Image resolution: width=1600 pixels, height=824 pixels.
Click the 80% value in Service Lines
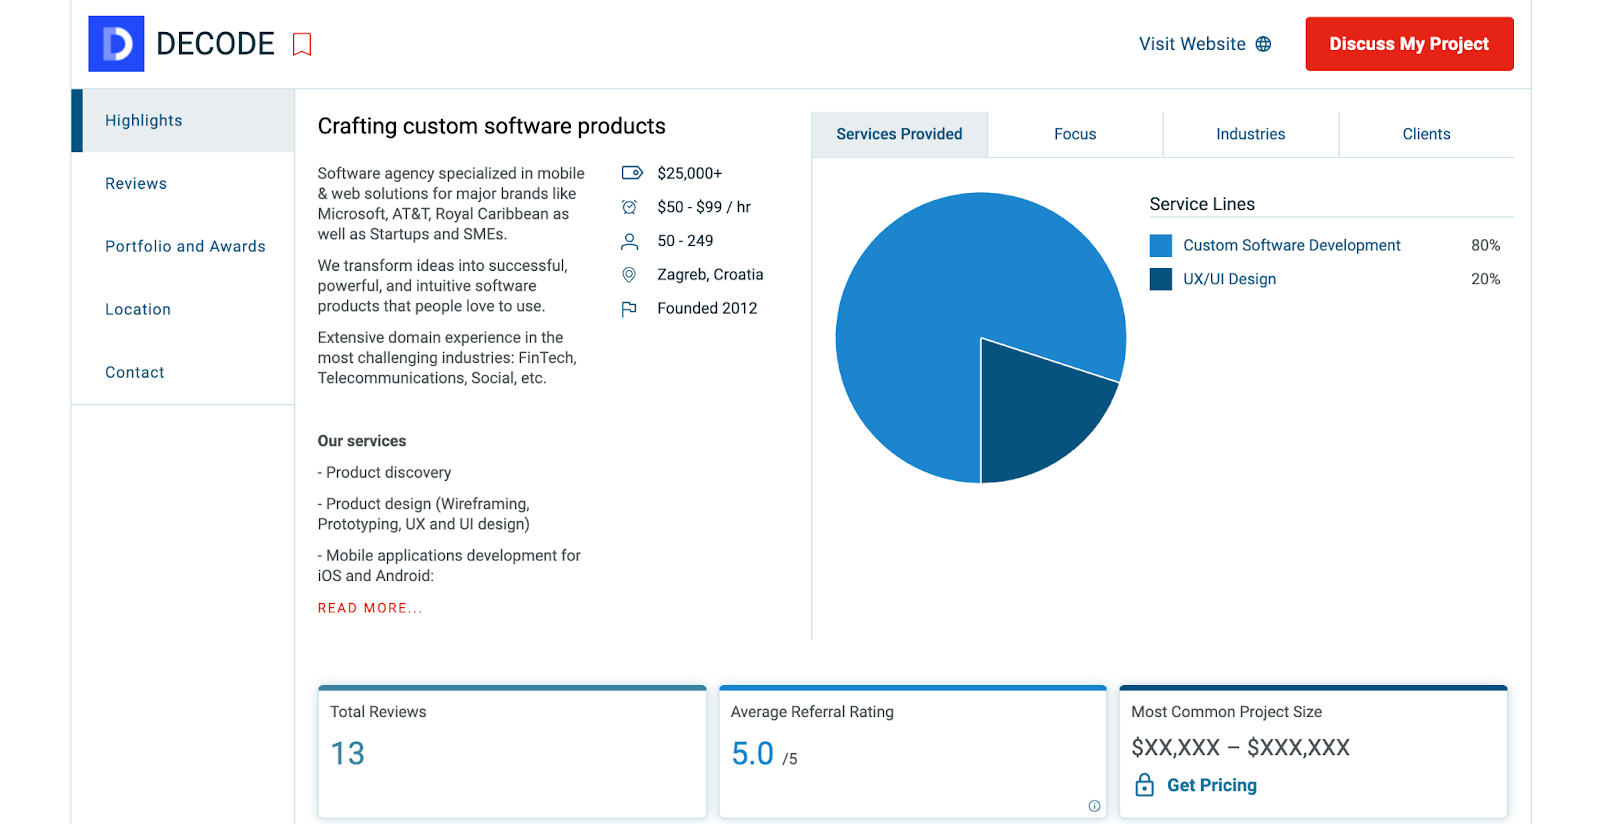click(1485, 245)
